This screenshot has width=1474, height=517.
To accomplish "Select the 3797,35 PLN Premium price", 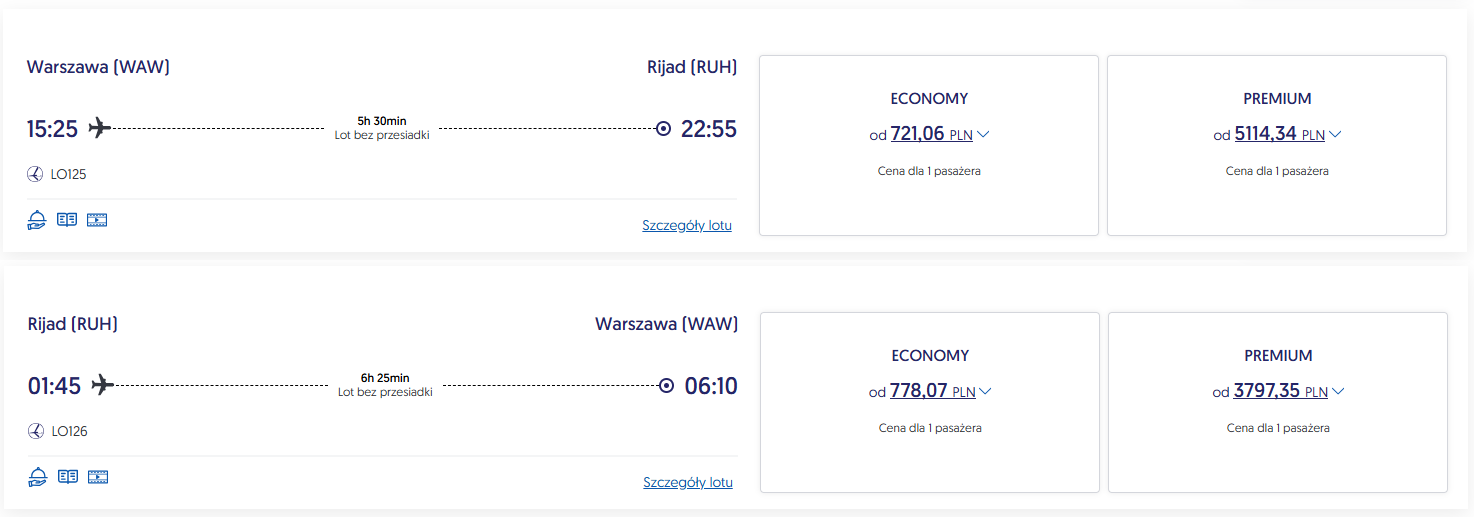I will (1268, 391).
